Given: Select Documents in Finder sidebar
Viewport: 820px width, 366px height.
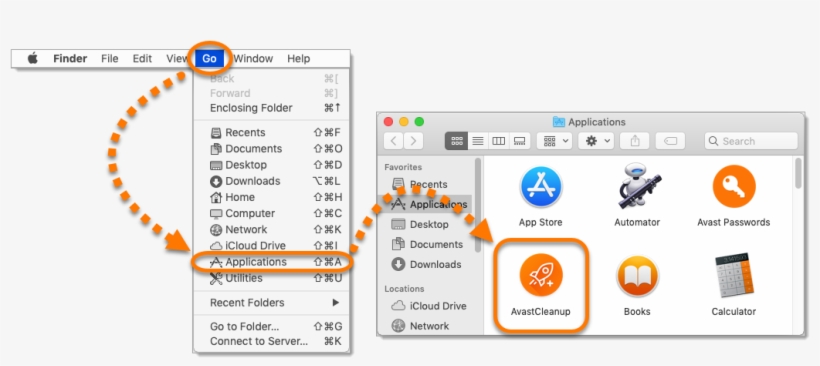Looking at the screenshot, I should [426, 244].
